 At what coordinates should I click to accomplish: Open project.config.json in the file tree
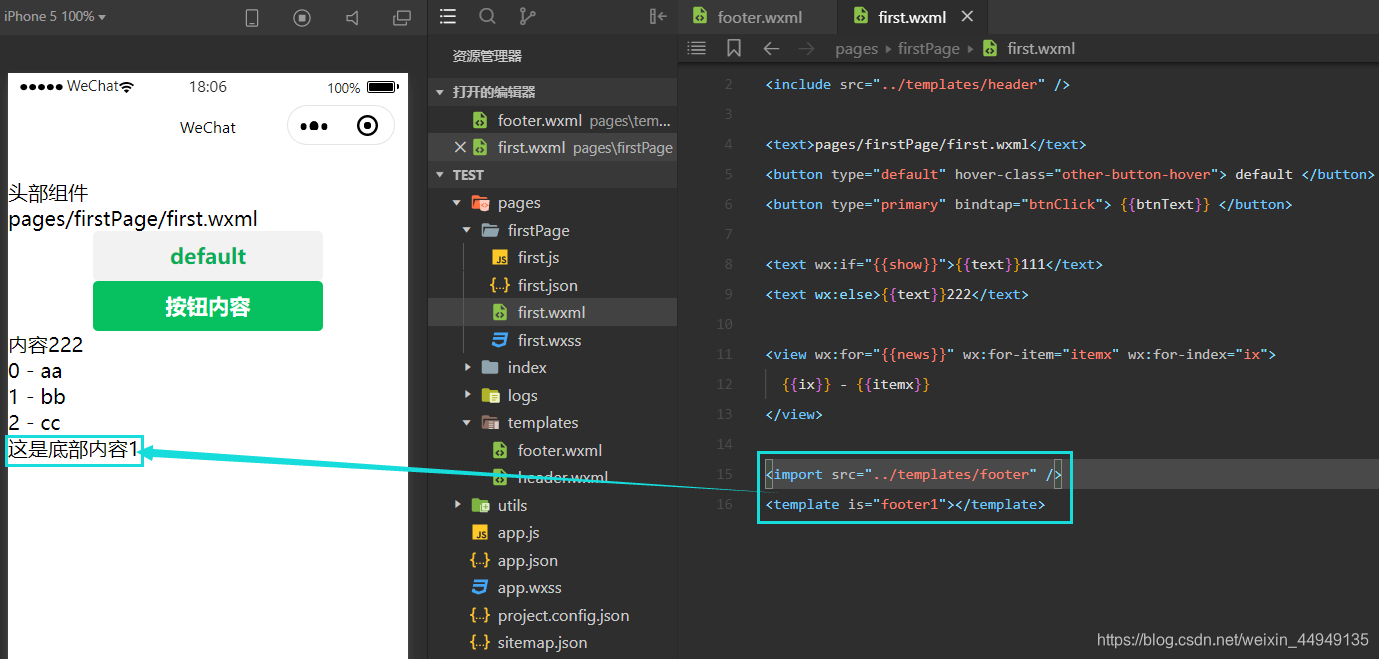click(552, 615)
